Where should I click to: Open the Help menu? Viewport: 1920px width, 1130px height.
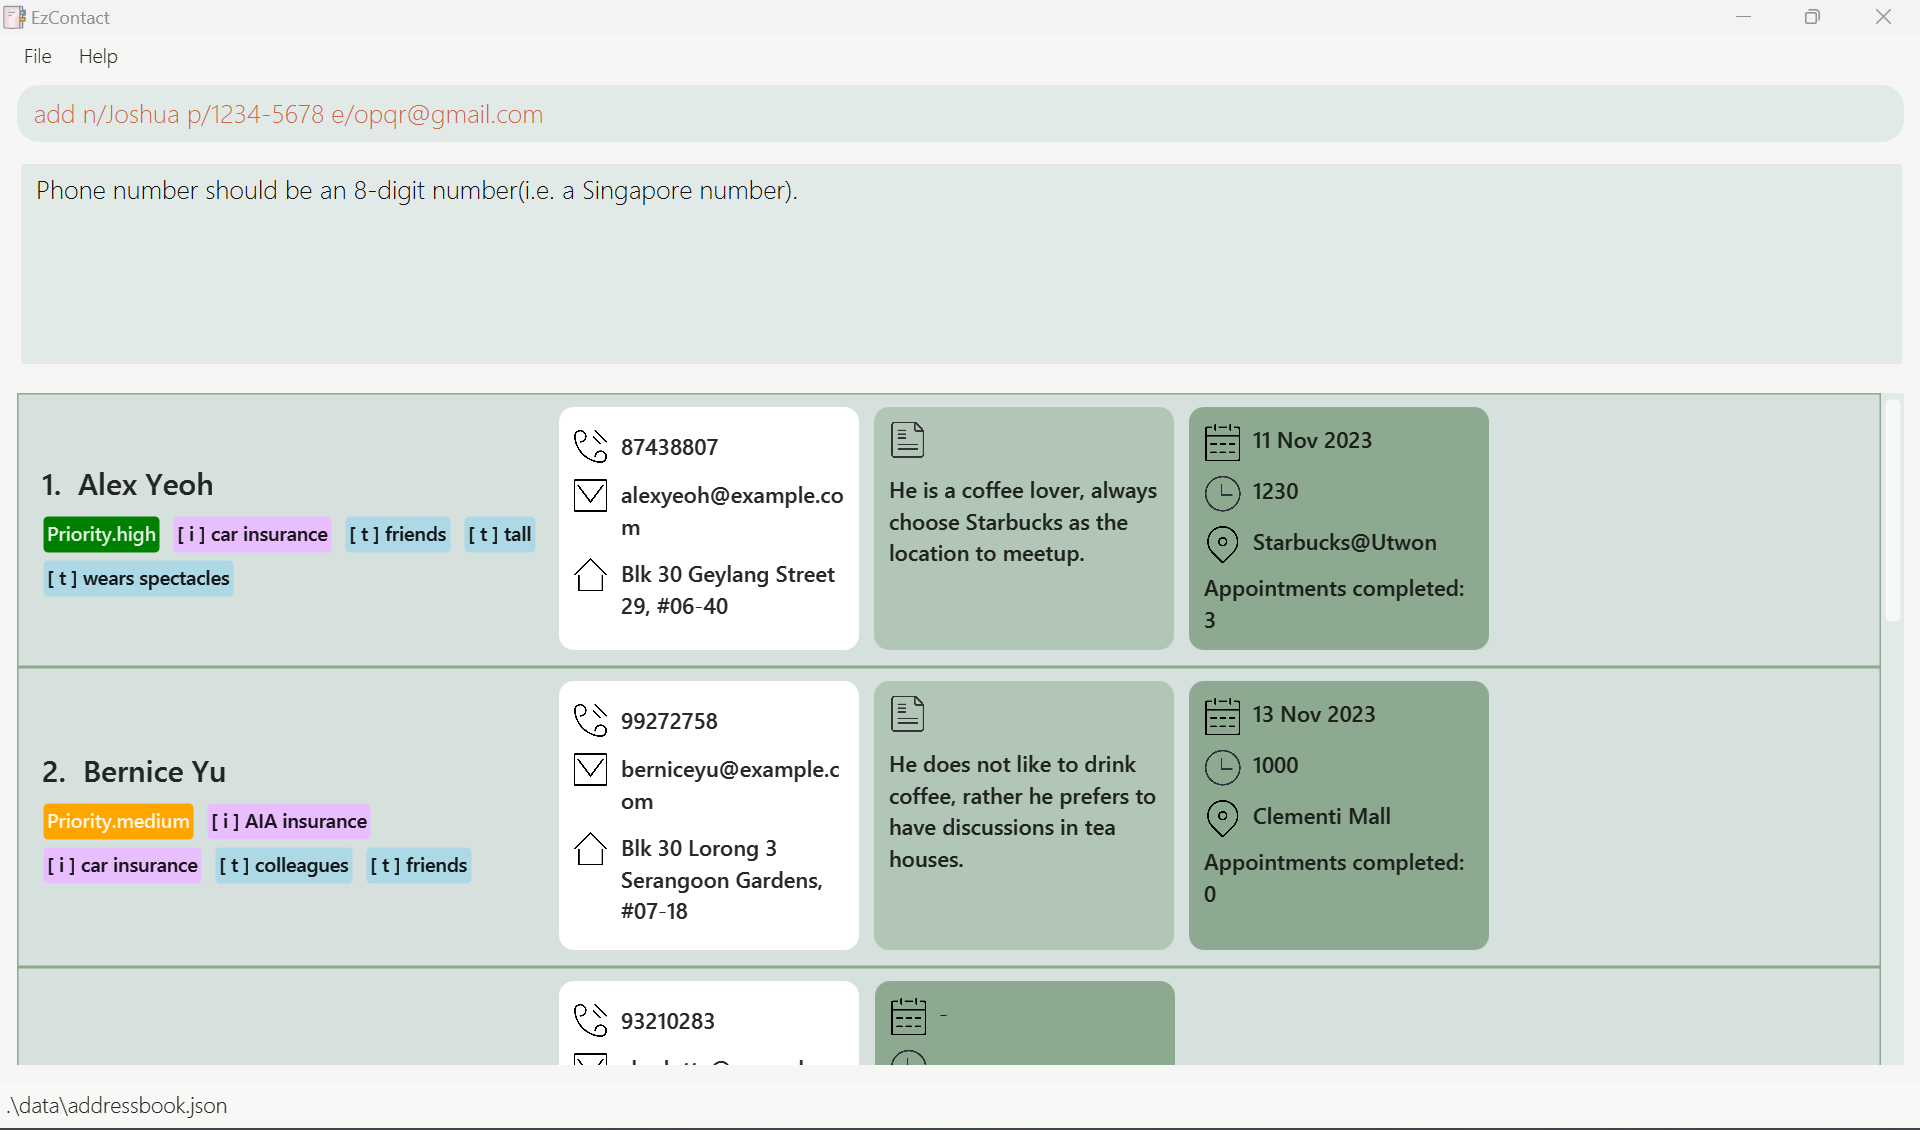[x=98, y=56]
